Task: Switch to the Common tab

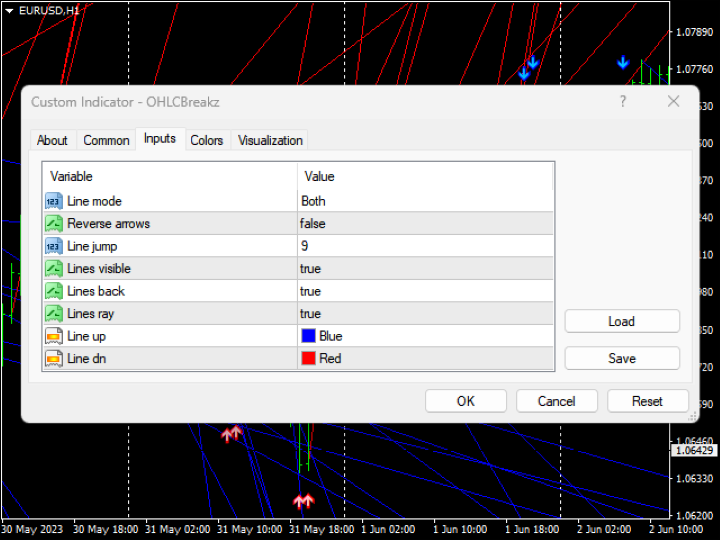Action: coord(106,140)
